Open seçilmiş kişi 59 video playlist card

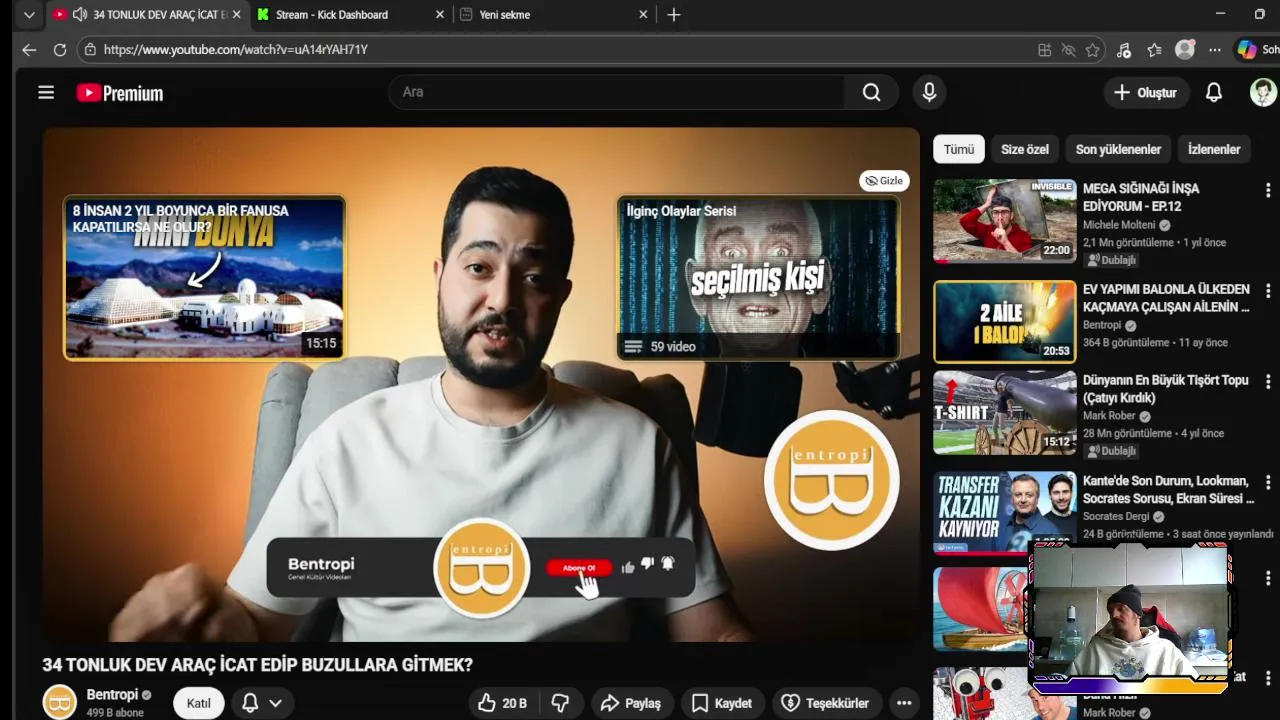(x=759, y=278)
